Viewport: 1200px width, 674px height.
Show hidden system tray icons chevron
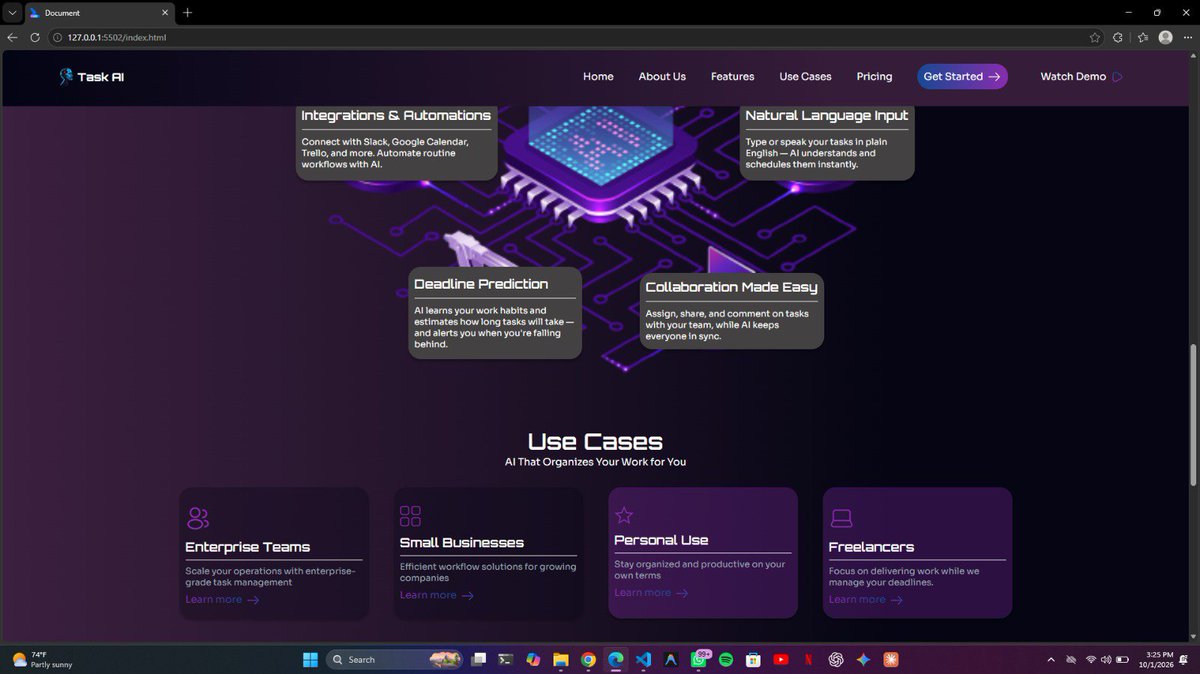pyautogui.click(x=1051, y=659)
